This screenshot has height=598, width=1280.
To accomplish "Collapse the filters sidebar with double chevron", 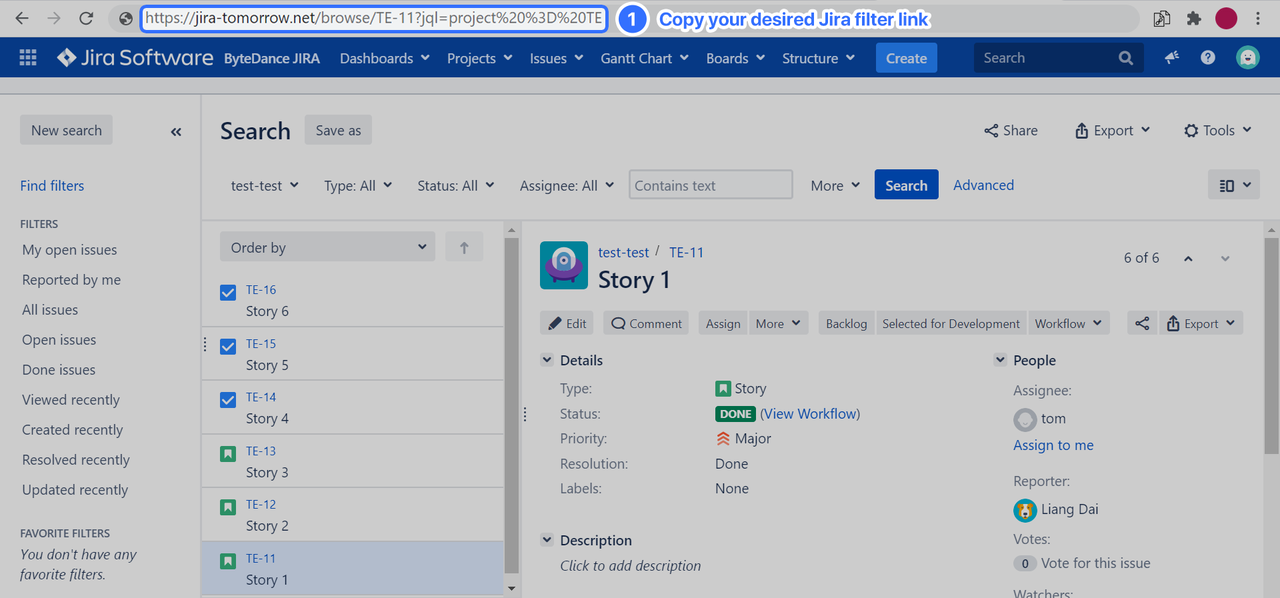I will coord(176,131).
